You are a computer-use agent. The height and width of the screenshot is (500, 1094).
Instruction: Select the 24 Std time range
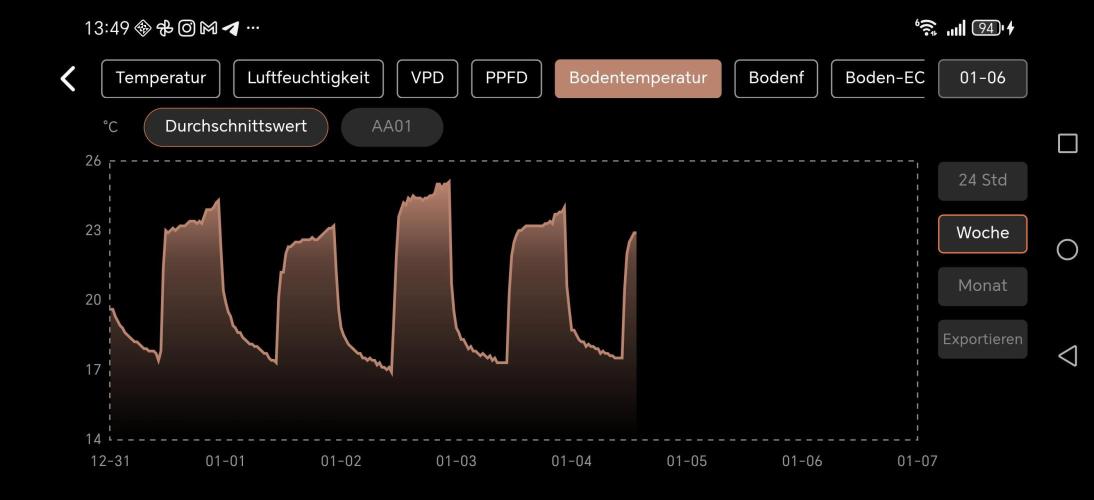(x=982, y=181)
